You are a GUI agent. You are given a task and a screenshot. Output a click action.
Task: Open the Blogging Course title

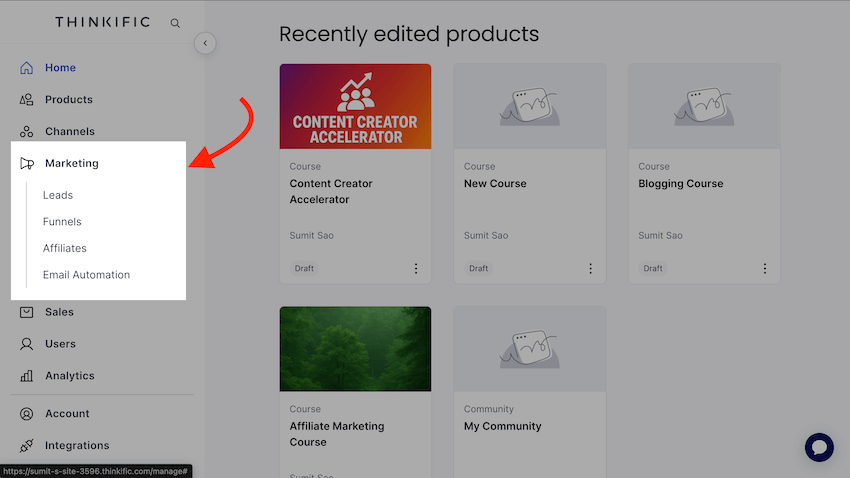[681, 184]
